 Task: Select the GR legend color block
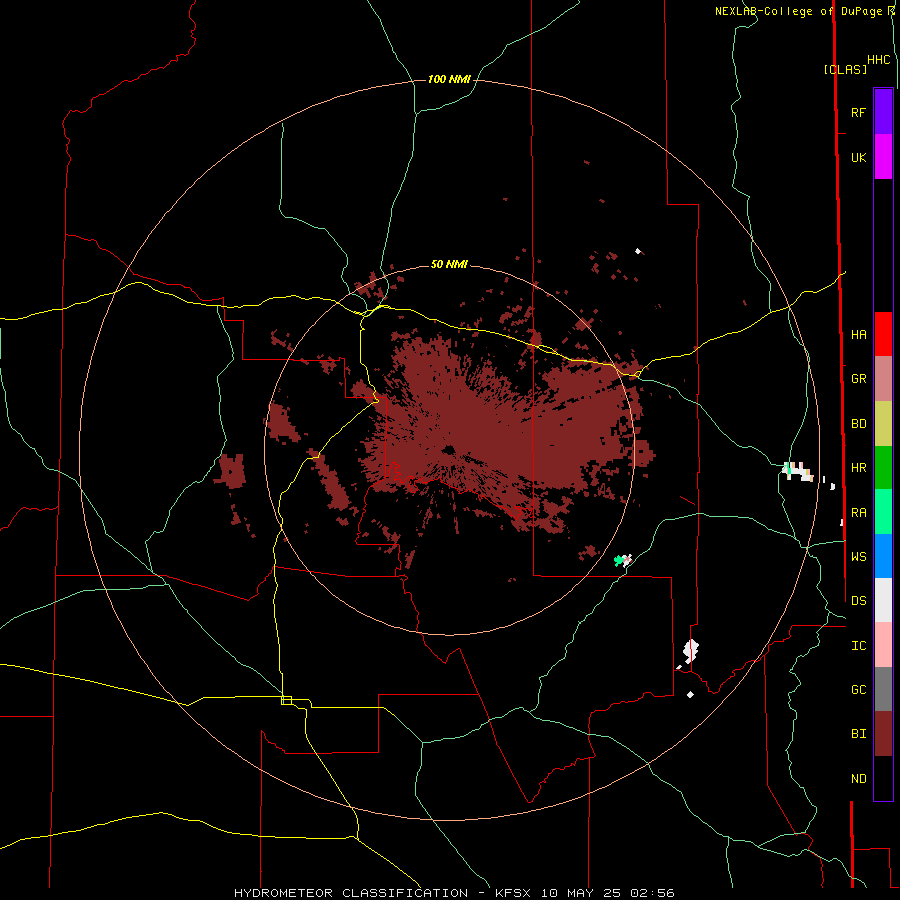[883, 379]
